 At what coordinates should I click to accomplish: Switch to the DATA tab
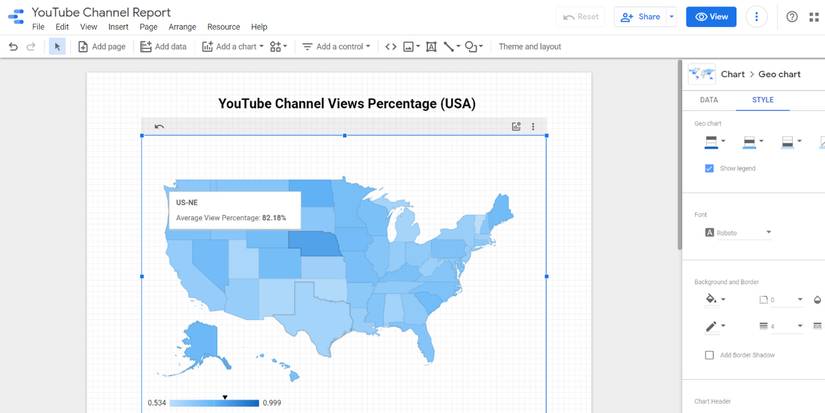(x=709, y=100)
